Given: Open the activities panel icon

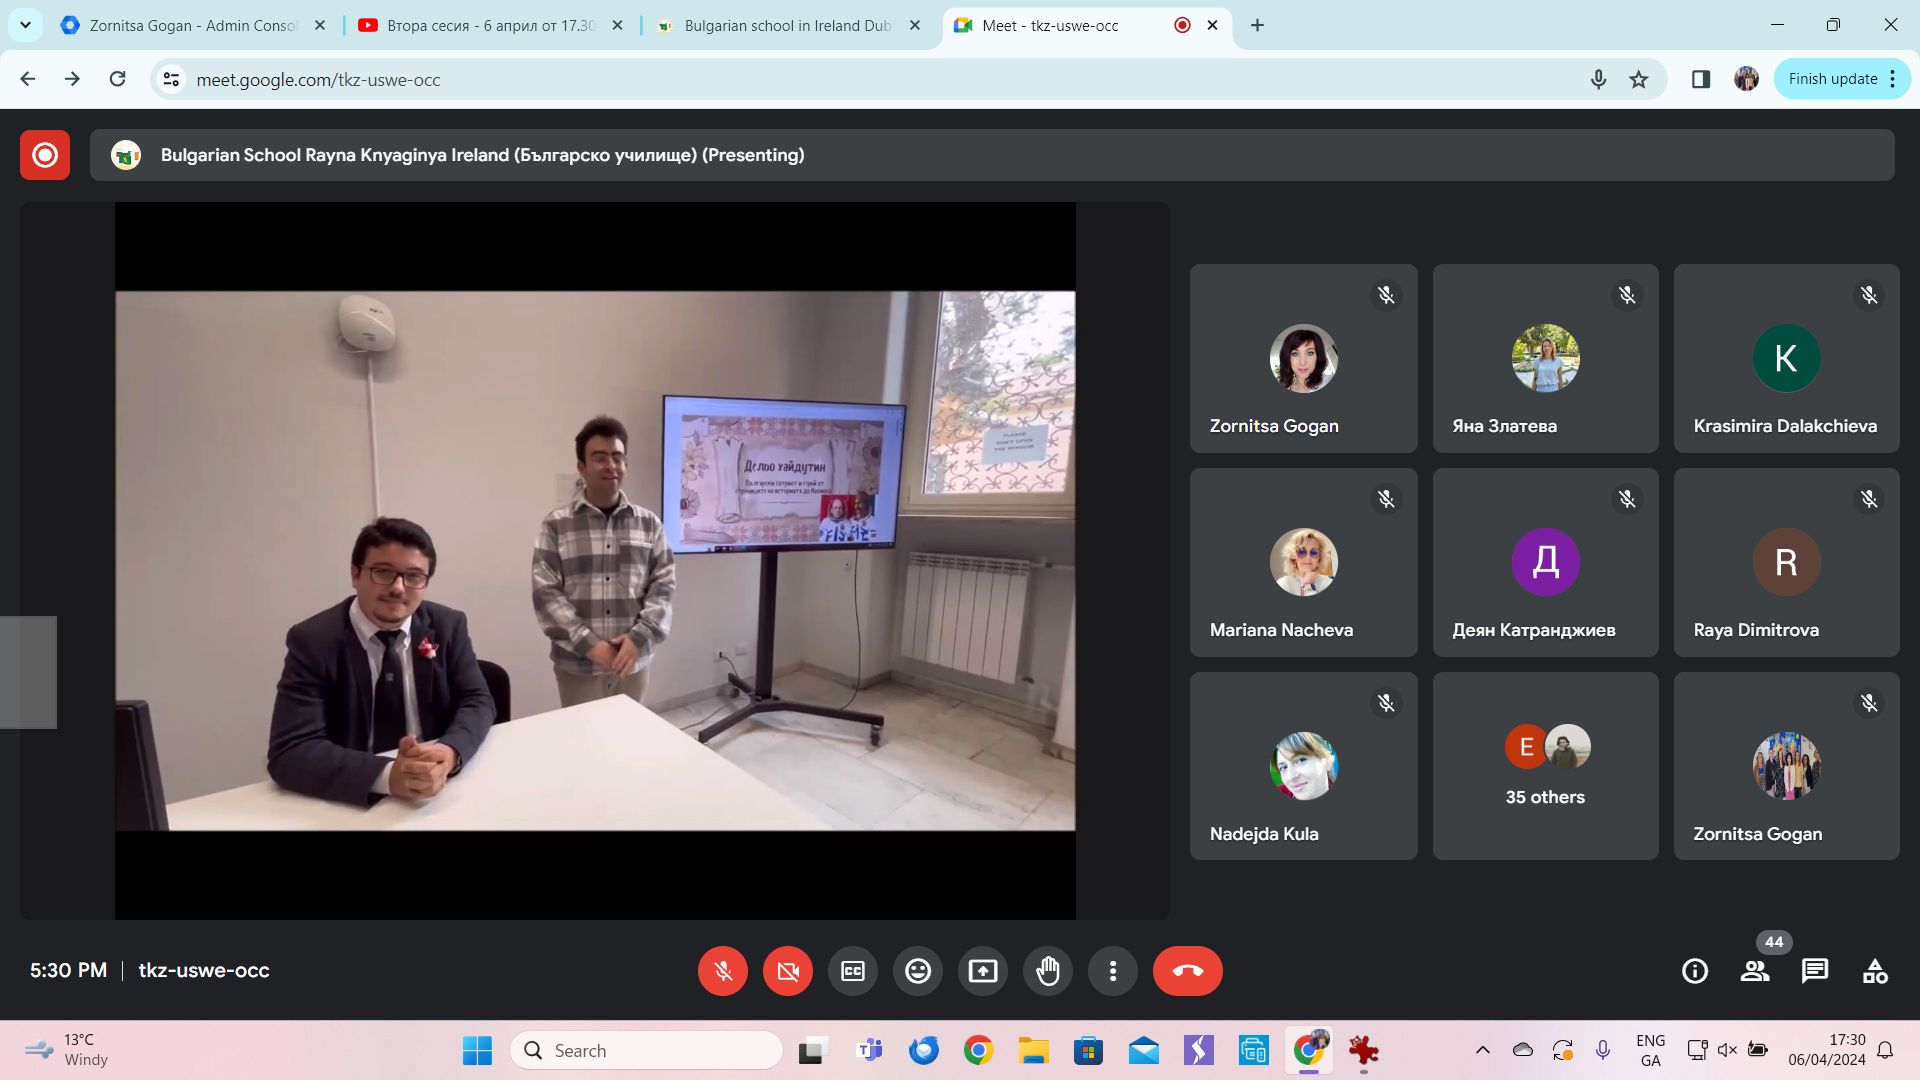Looking at the screenshot, I should [x=1875, y=971].
